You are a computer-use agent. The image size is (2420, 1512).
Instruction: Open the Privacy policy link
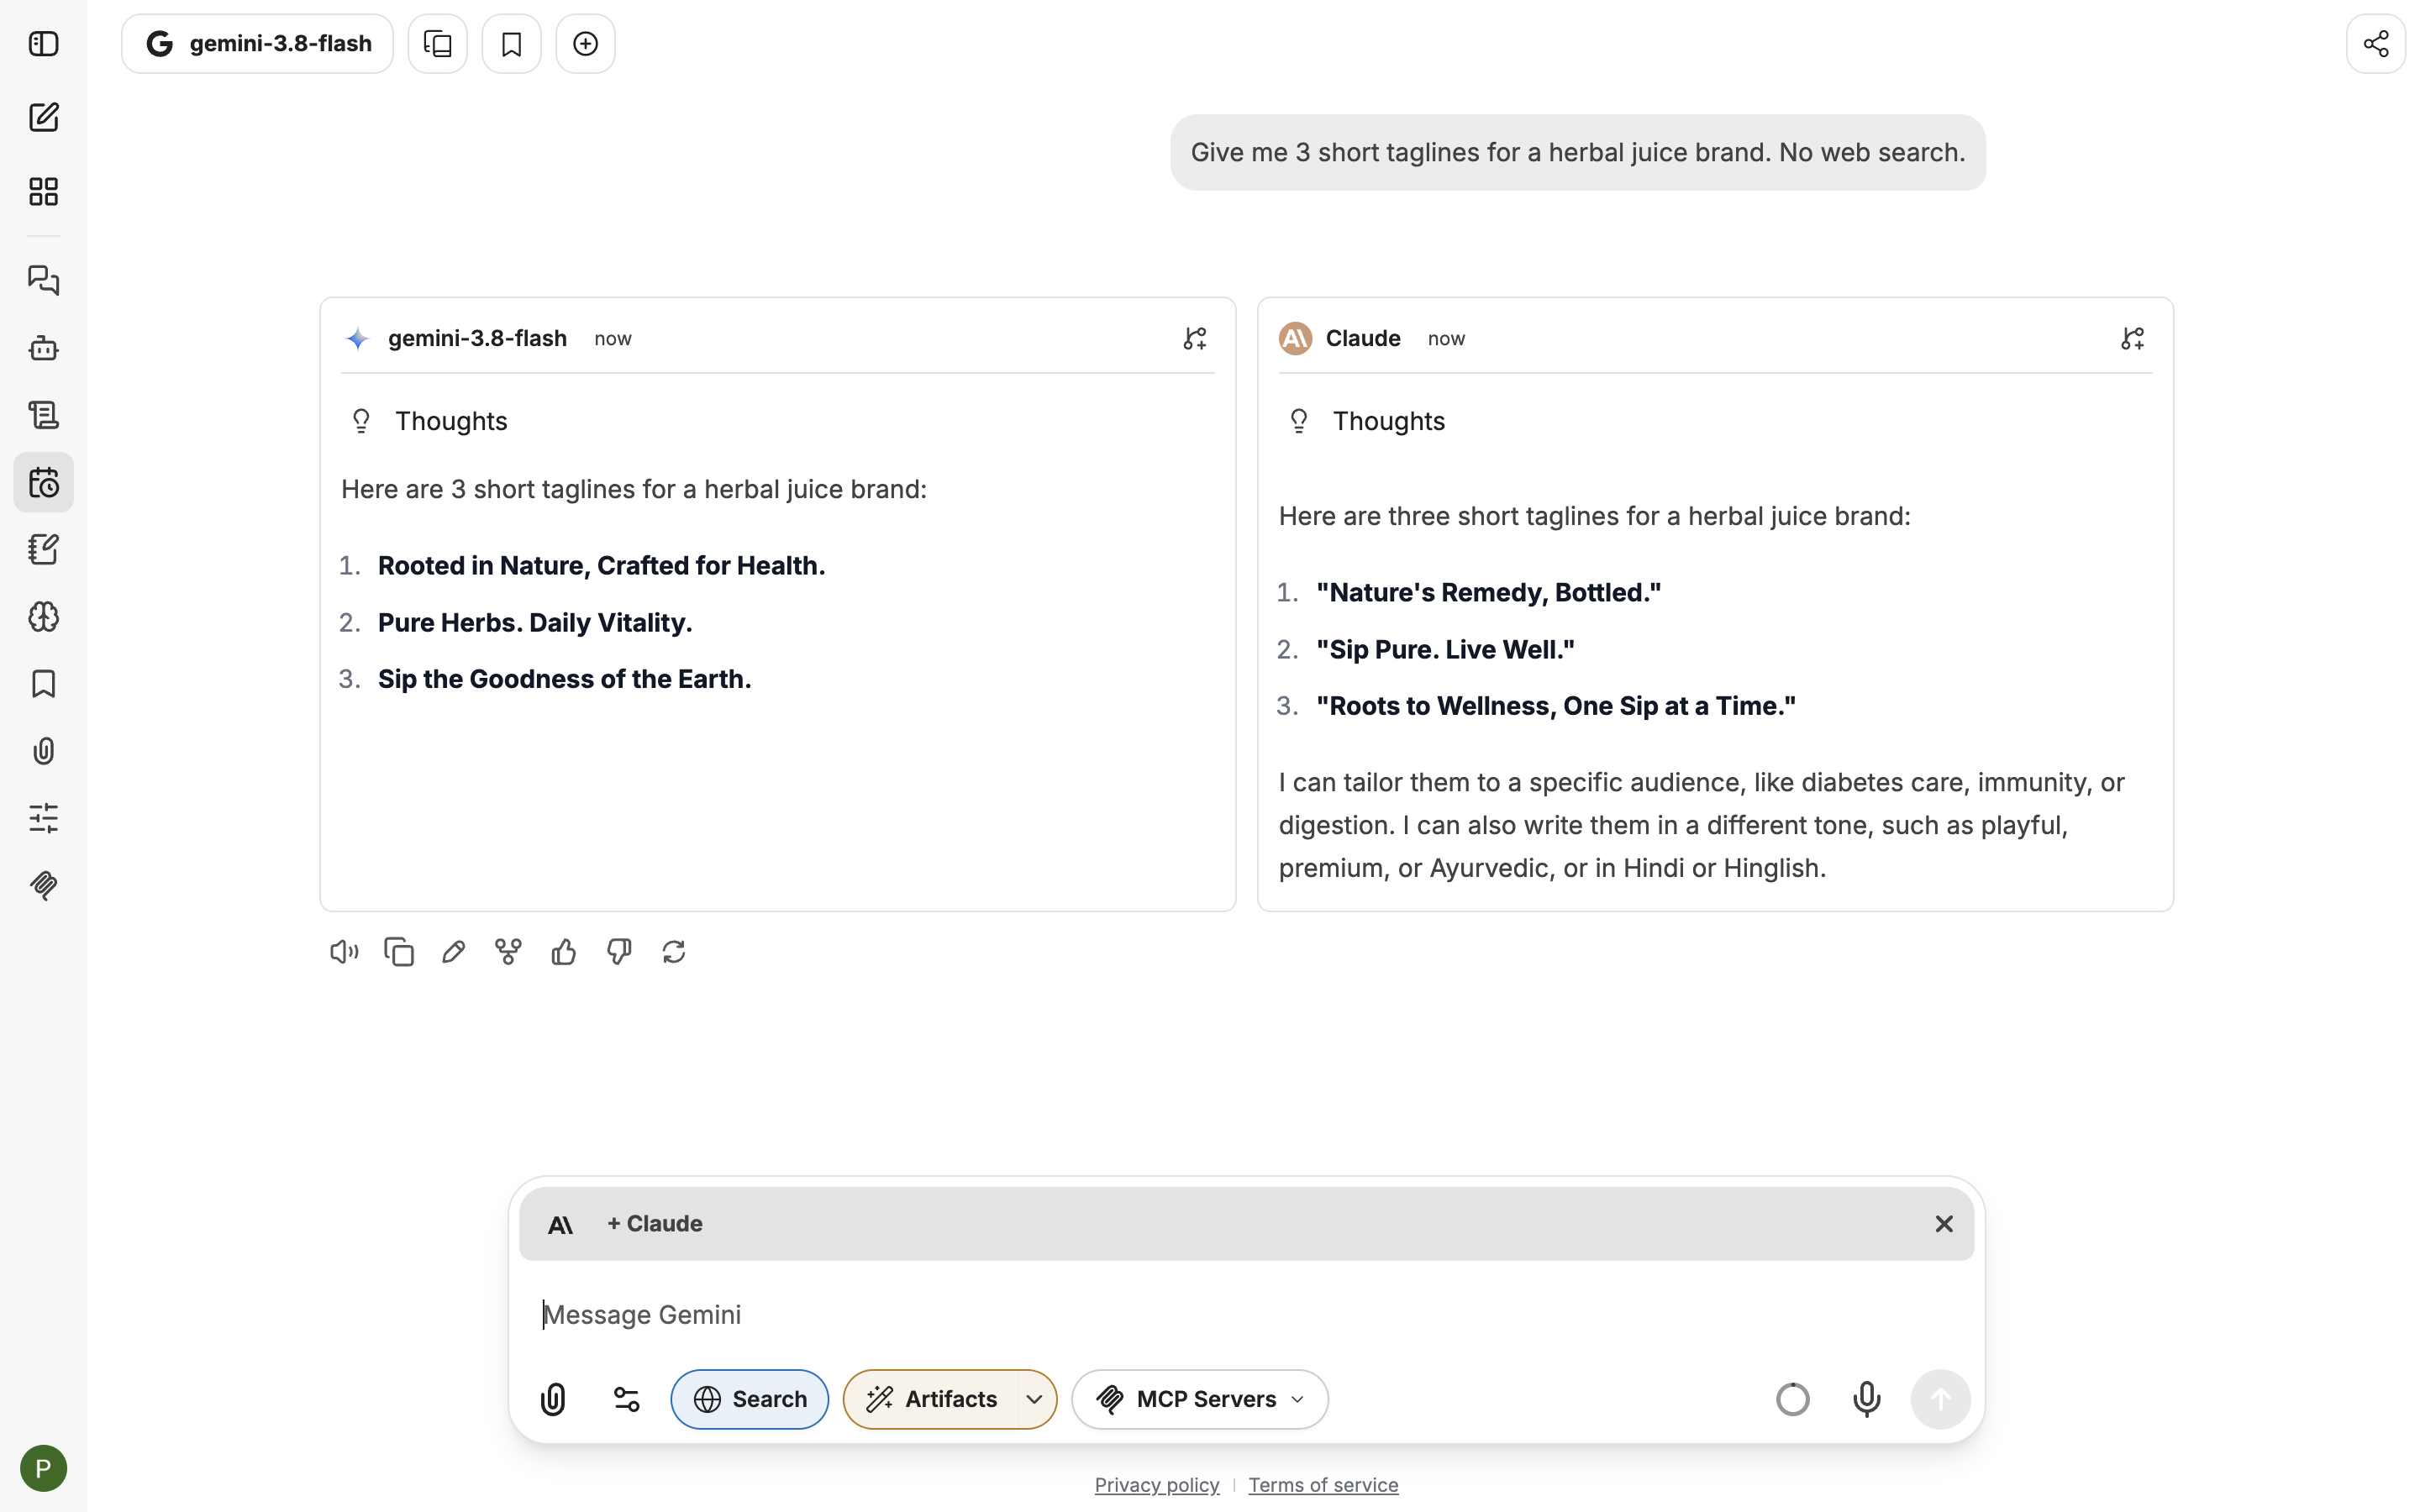coord(1157,1485)
